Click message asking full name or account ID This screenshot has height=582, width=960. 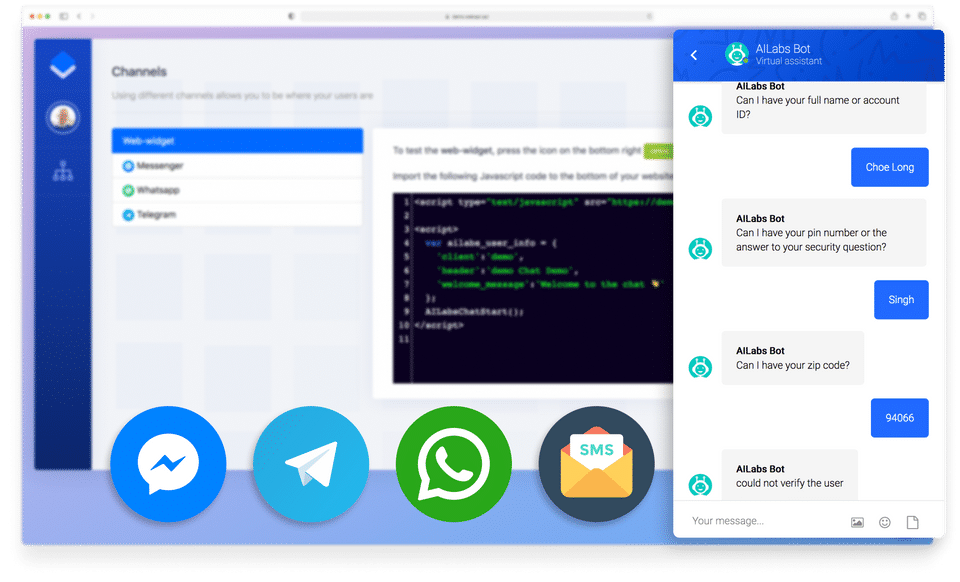823,107
